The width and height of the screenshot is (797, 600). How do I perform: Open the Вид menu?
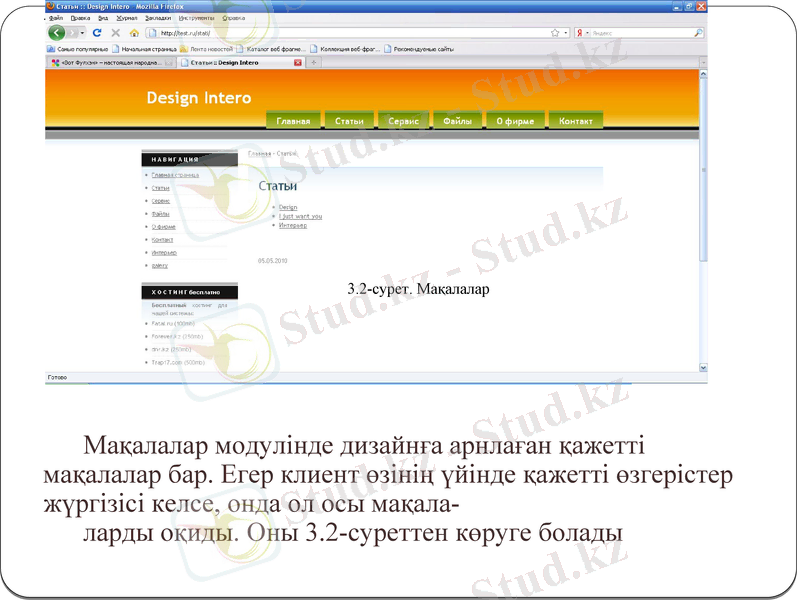point(103,18)
